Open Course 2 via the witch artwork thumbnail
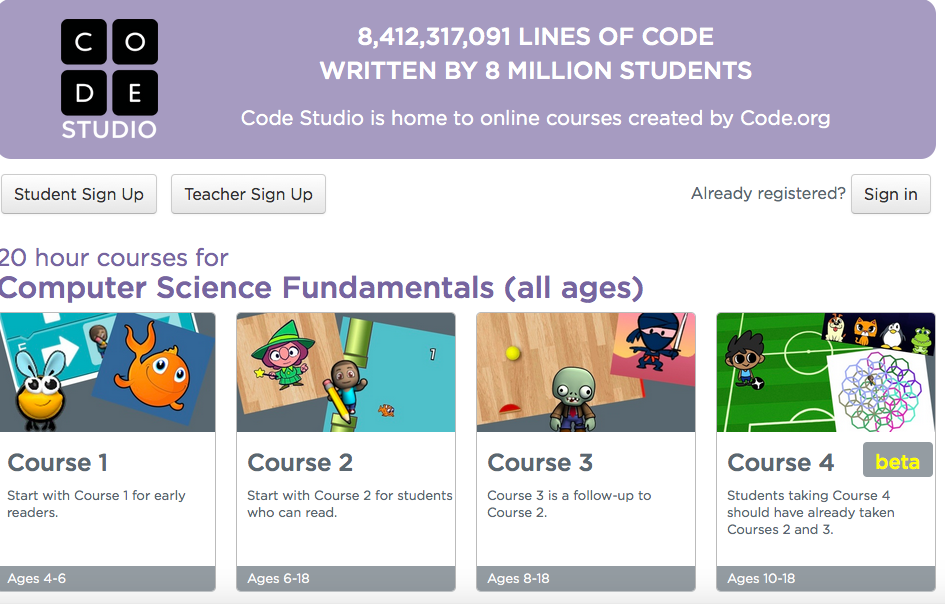The height and width of the screenshot is (604, 945). tap(345, 373)
